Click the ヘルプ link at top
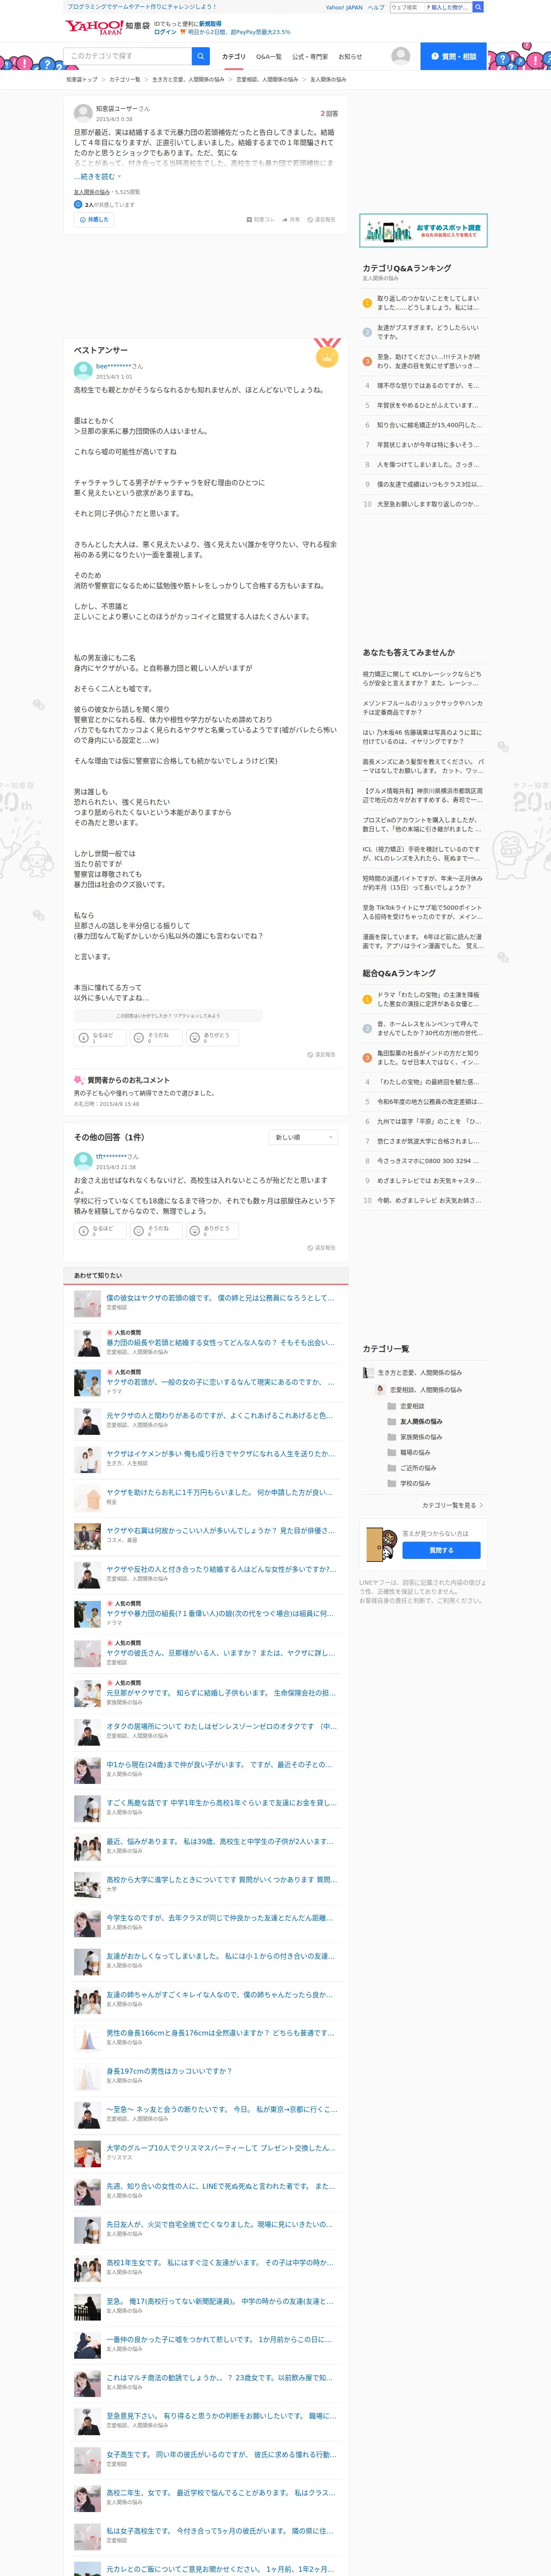The width and height of the screenshot is (551, 2576). tap(376, 7)
